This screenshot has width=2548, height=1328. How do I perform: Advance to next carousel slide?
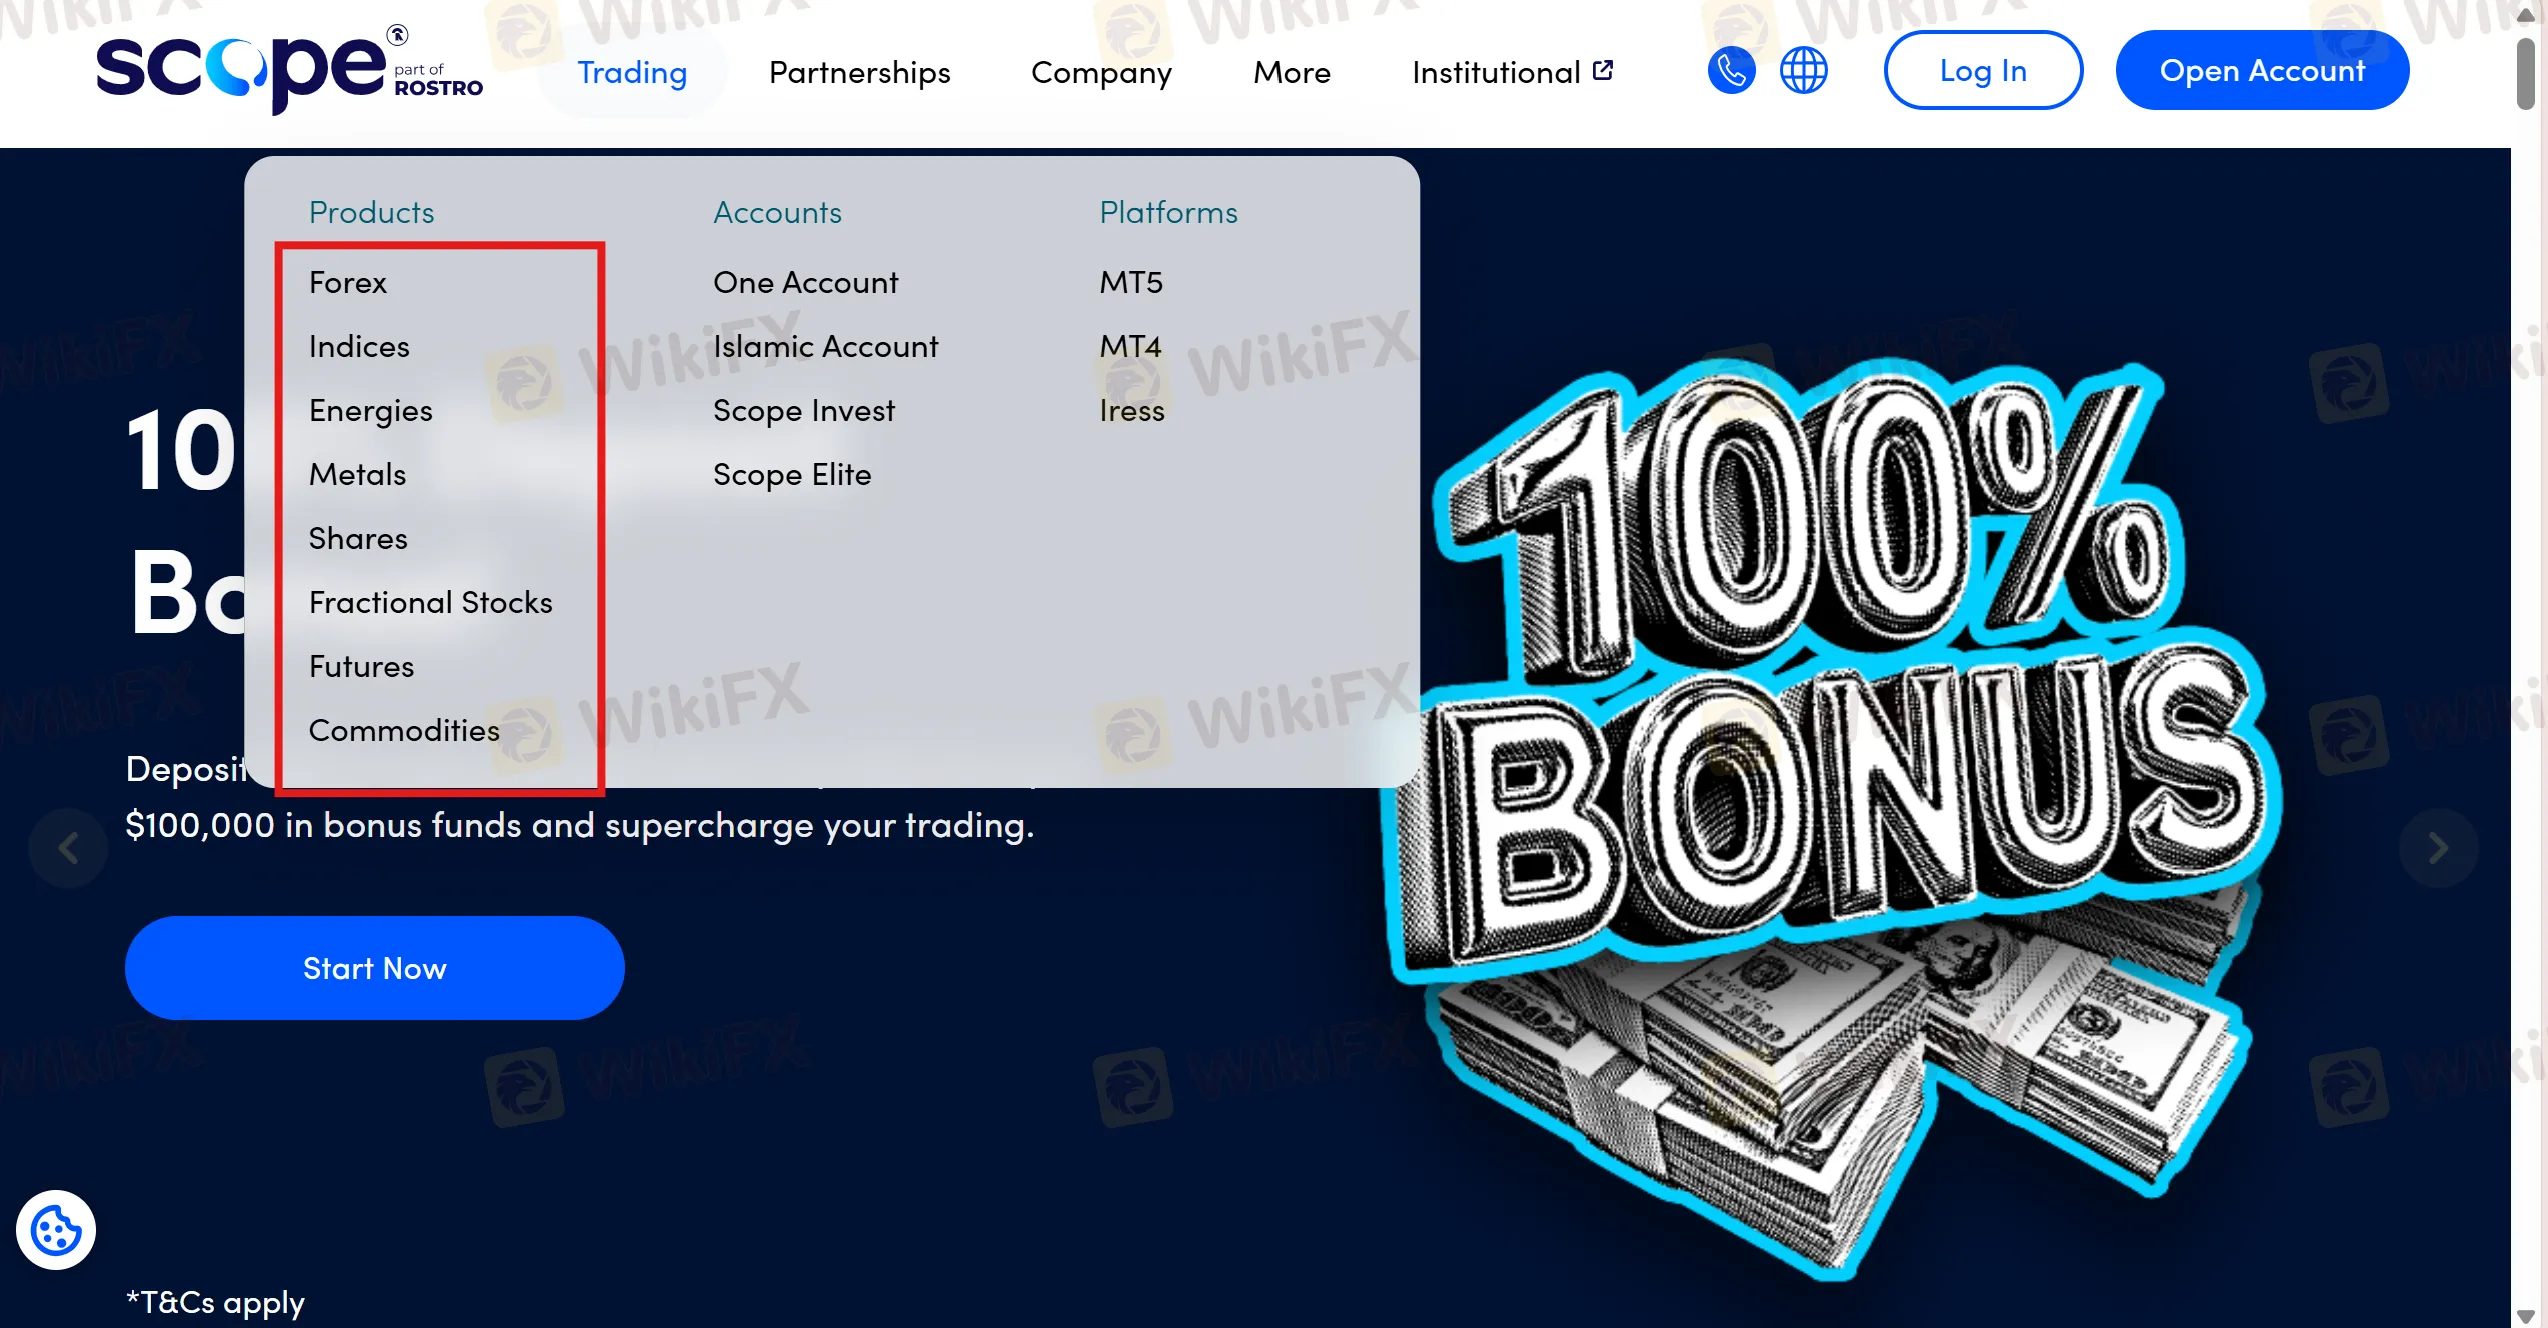pyautogui.click(x=2438, y=848)
